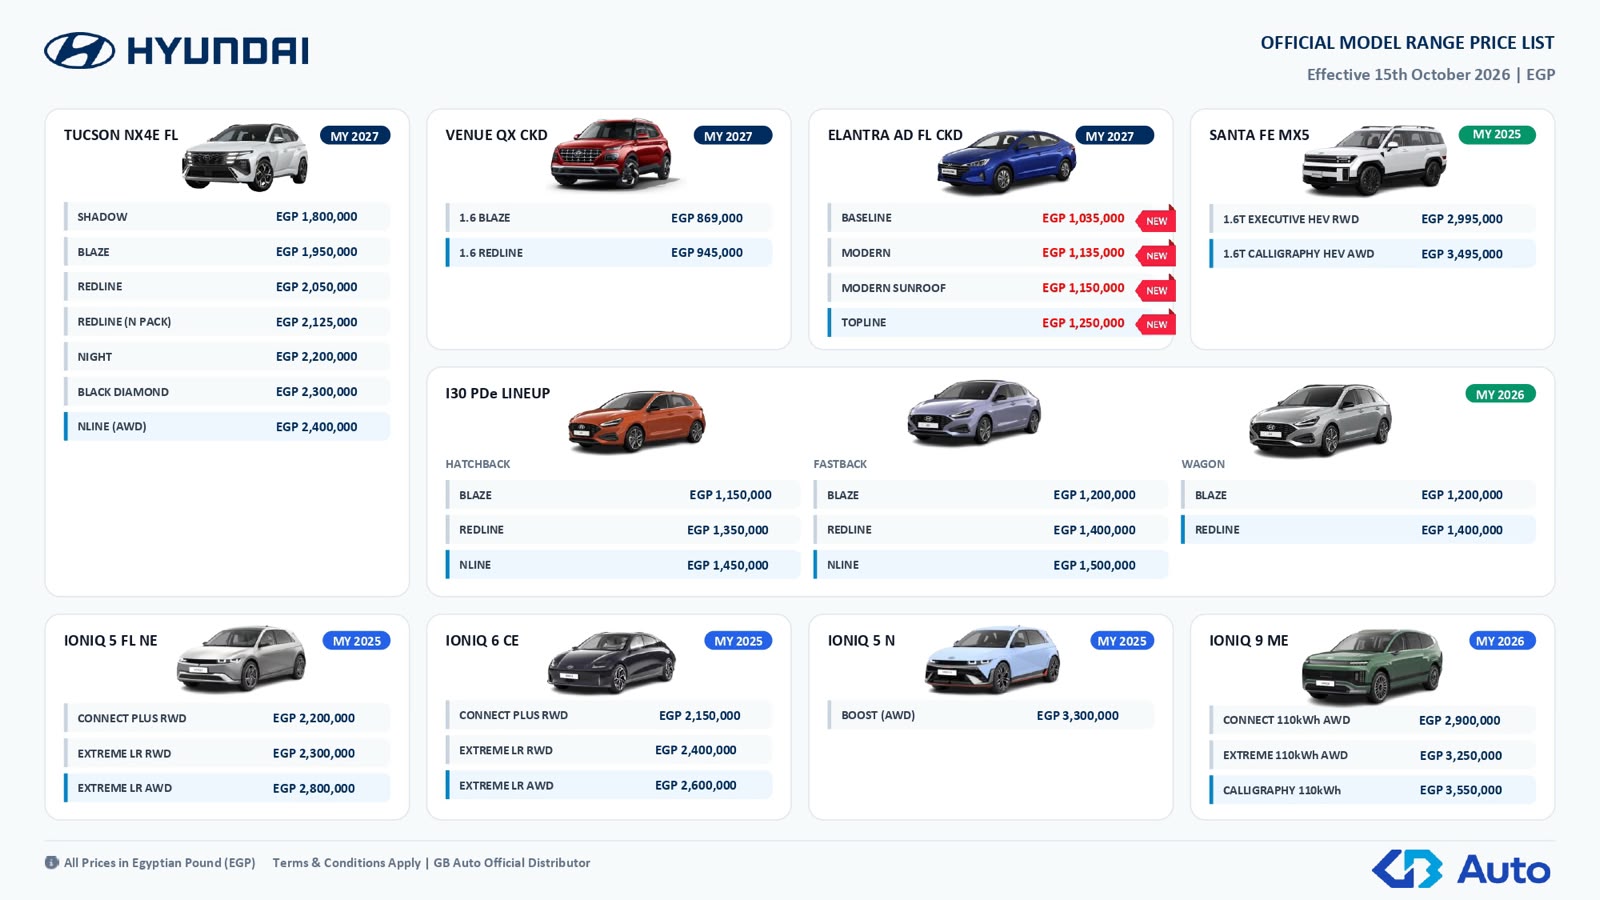Select the i30 Fastback NLINE row

pos(991,565)
